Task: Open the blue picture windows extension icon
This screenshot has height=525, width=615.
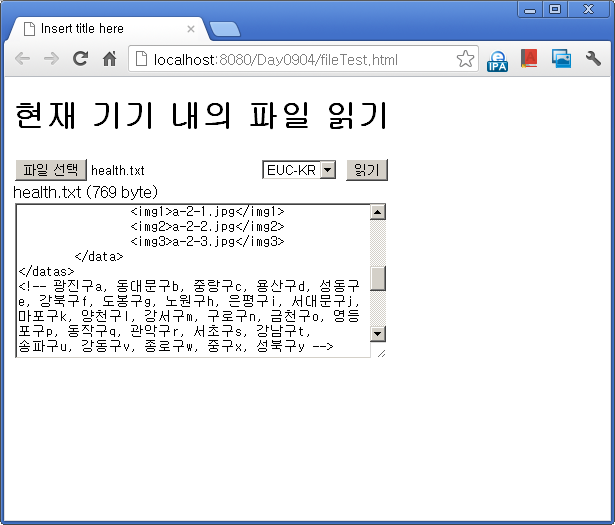Action: click(561, 59)
